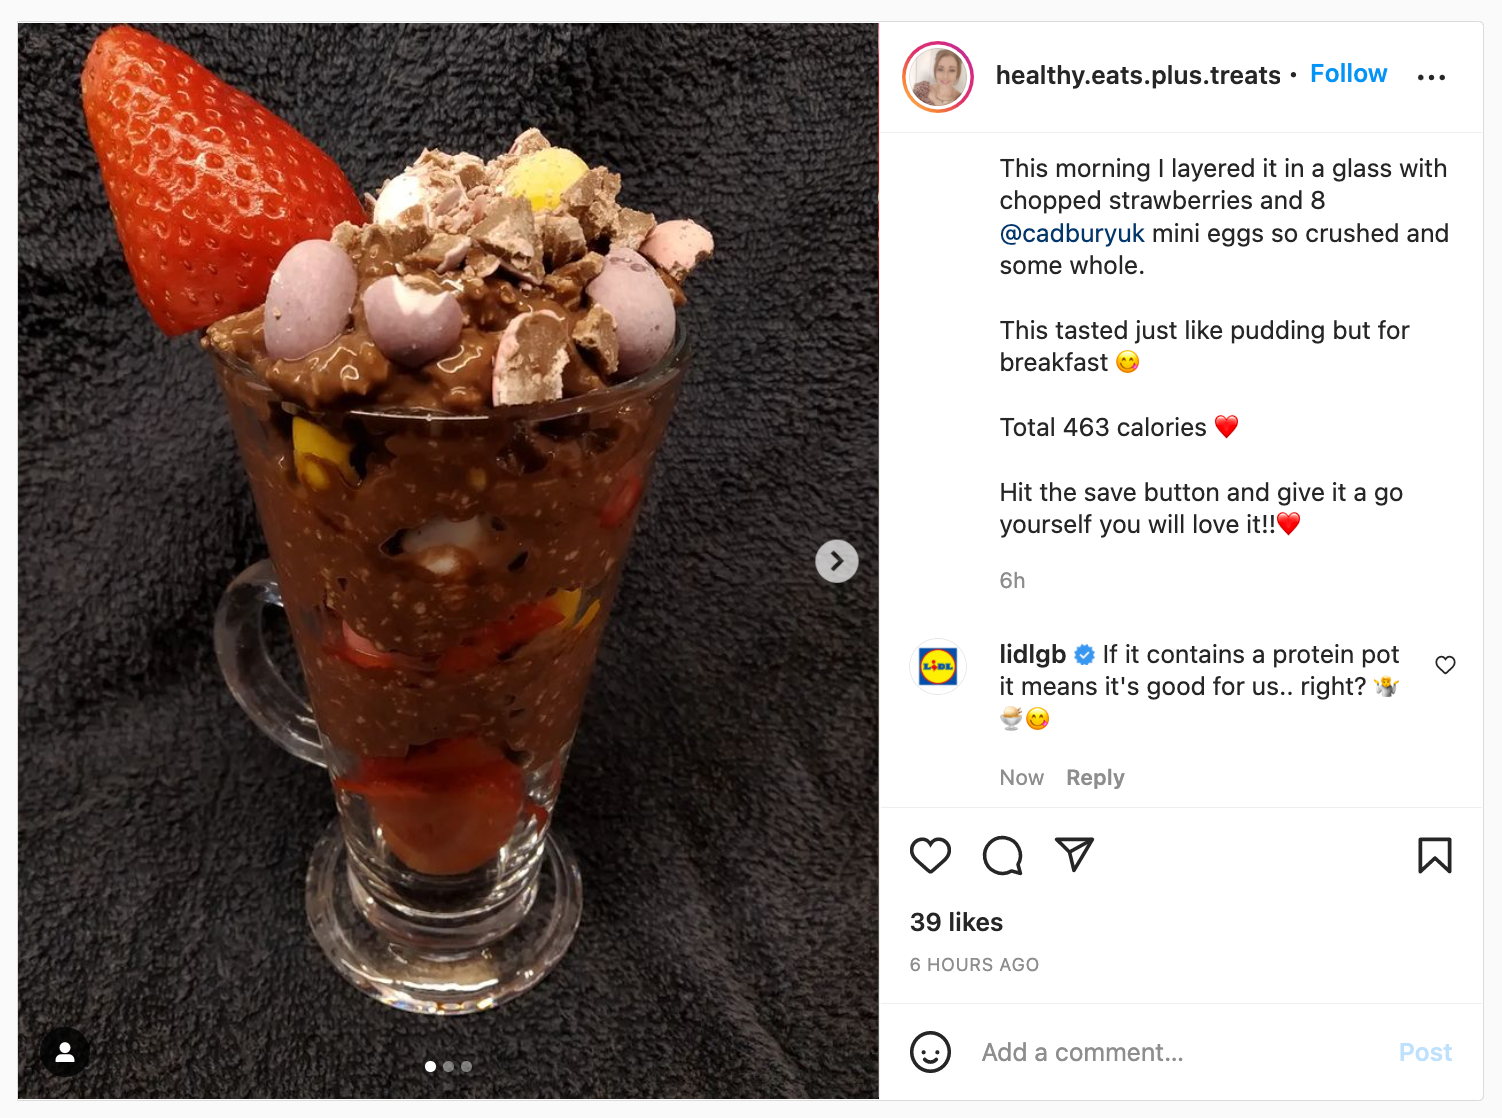Click the Add a comment field
The image size is (1502, 1118).
tap(1180, 1052)
